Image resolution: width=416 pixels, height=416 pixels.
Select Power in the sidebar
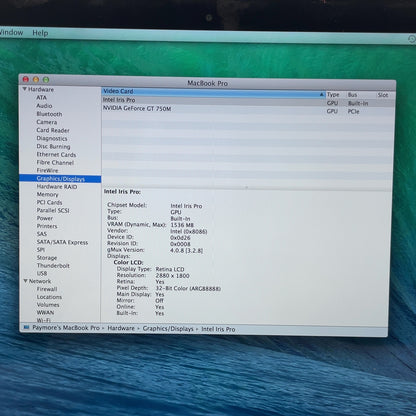point(44,218)
